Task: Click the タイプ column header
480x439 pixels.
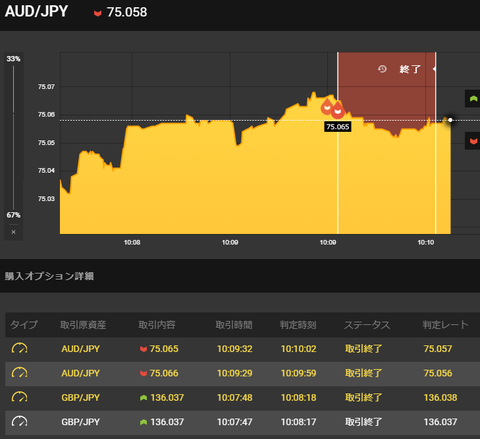Action: coord(24,325)
